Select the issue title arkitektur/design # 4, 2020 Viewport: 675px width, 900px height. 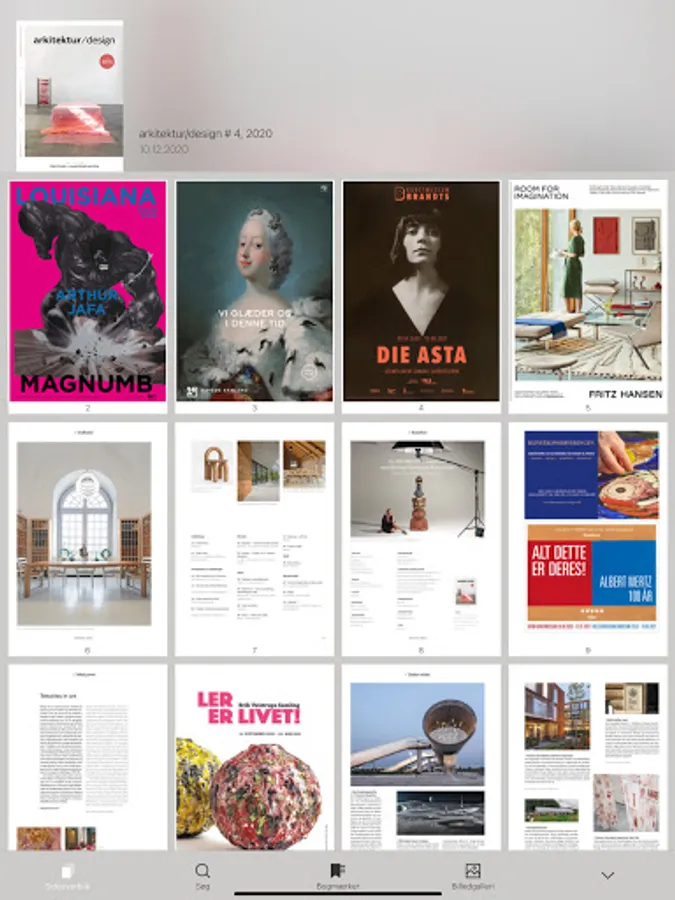tap(205, 134)
